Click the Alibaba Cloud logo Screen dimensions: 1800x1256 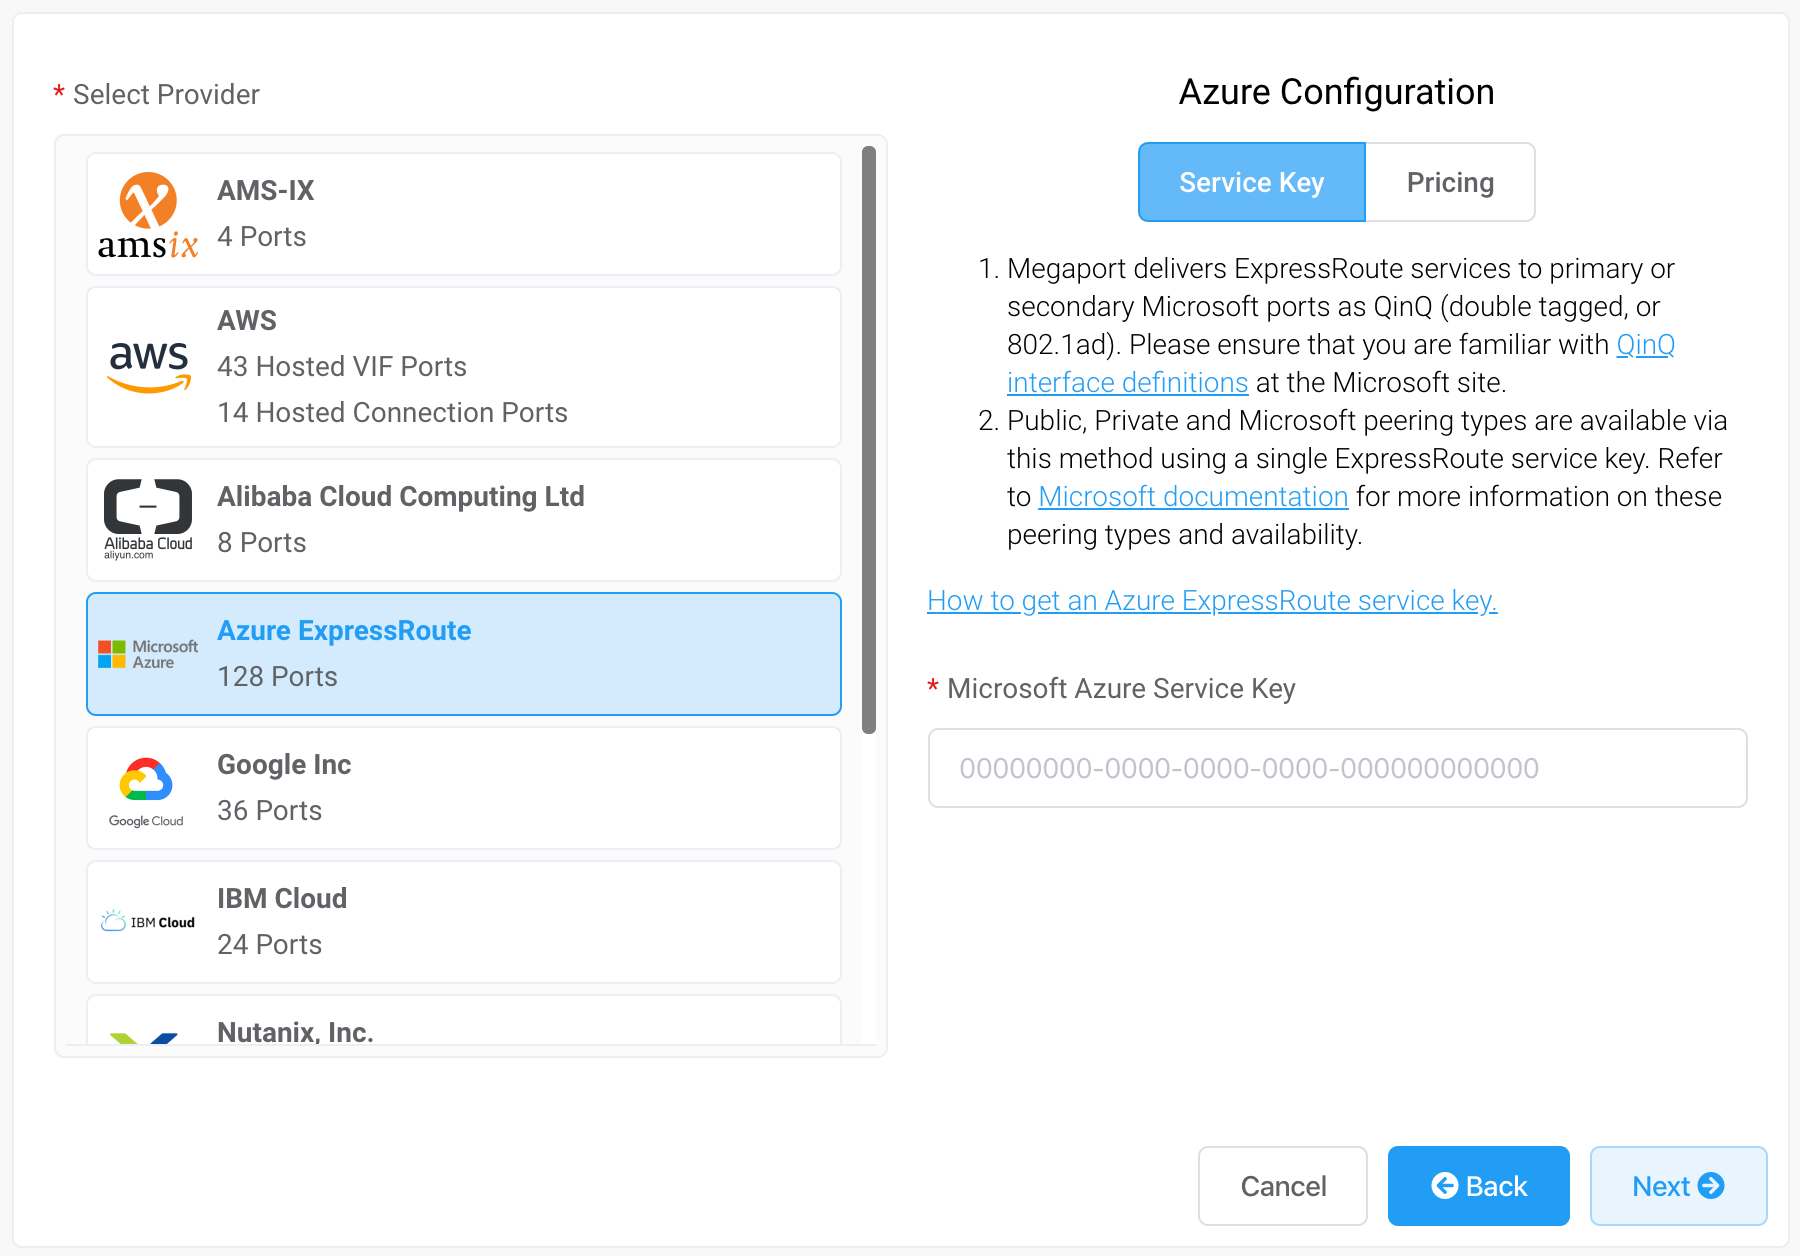click(x=148, y=519)
